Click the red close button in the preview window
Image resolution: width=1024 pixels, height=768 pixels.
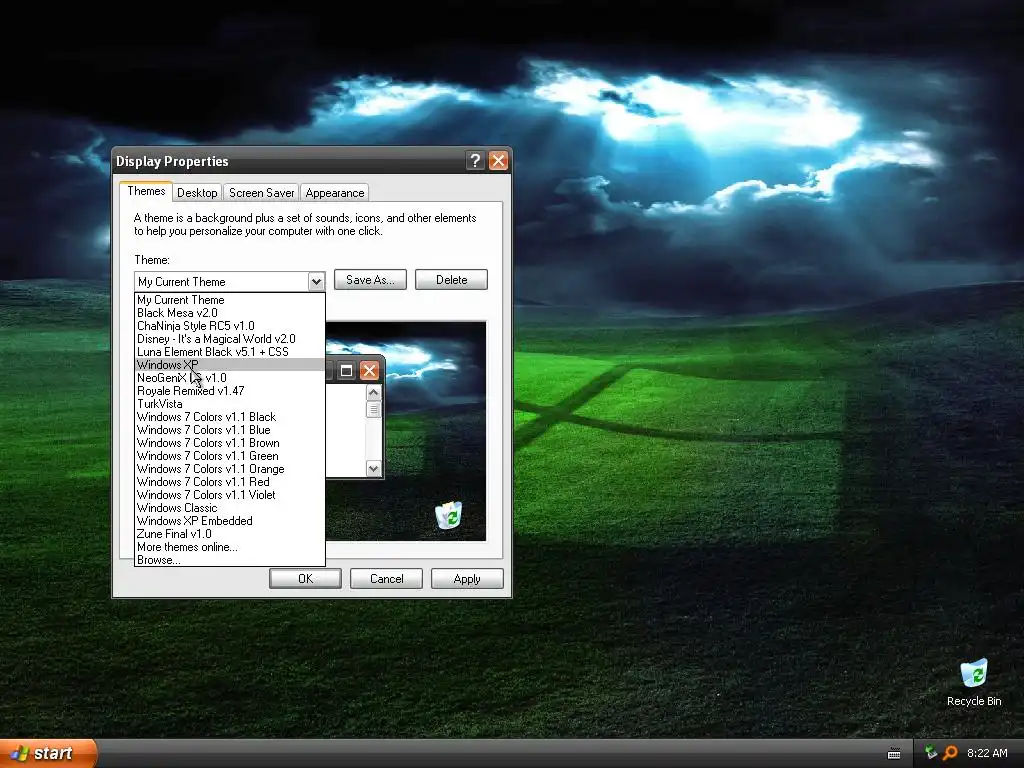(x=369, y=371)
